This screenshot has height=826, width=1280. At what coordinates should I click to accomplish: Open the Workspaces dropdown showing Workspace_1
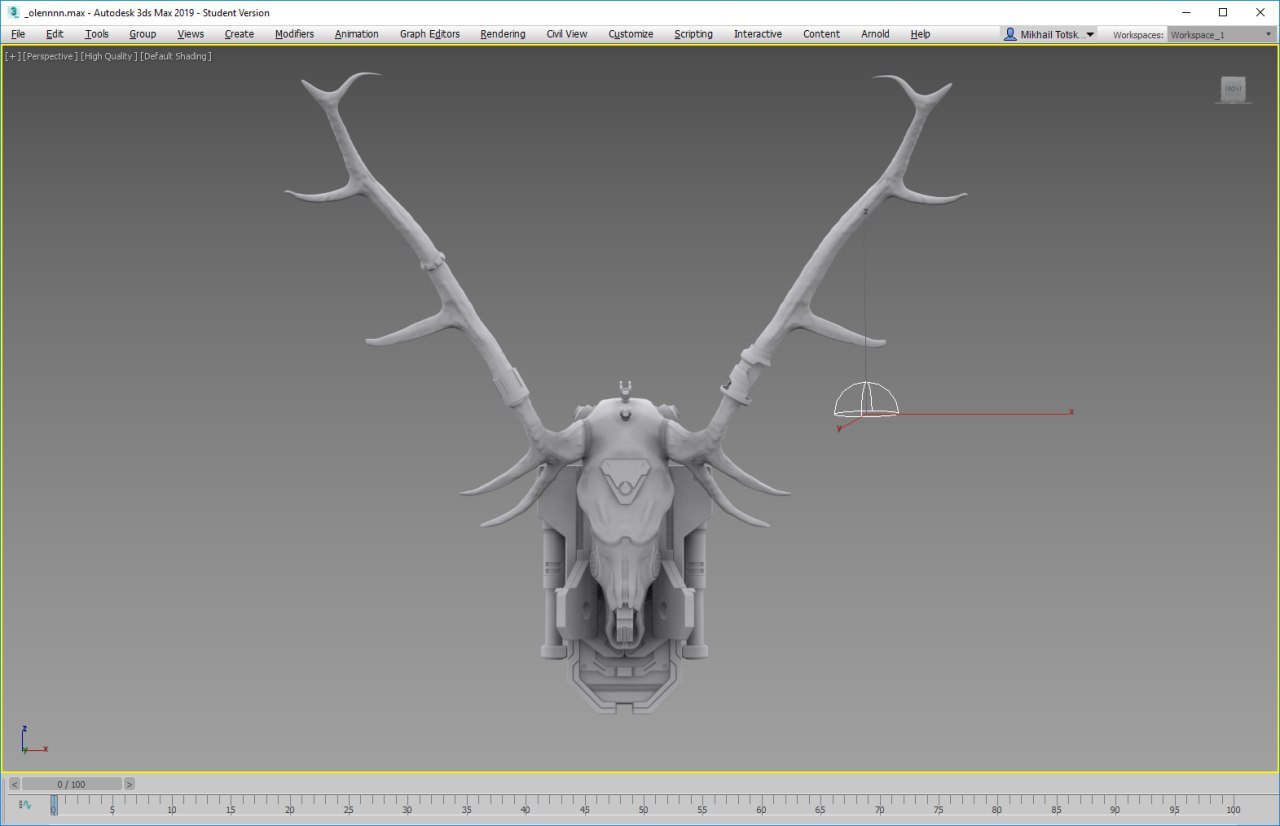[1222, 34]
